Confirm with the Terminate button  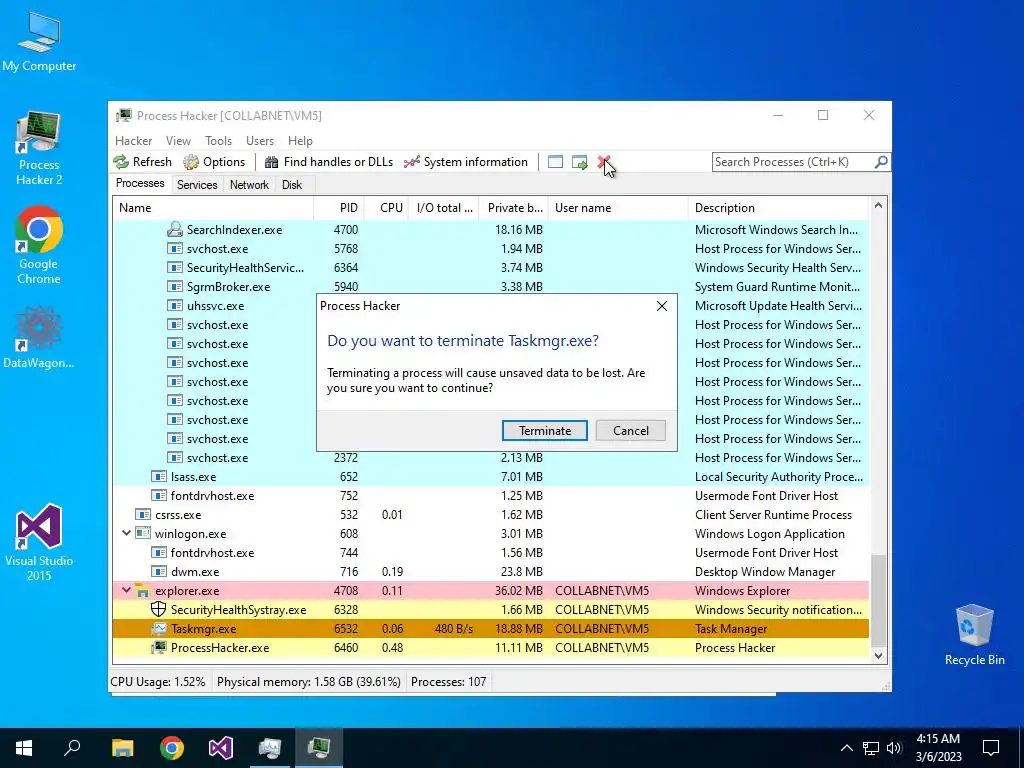point(545,430)
